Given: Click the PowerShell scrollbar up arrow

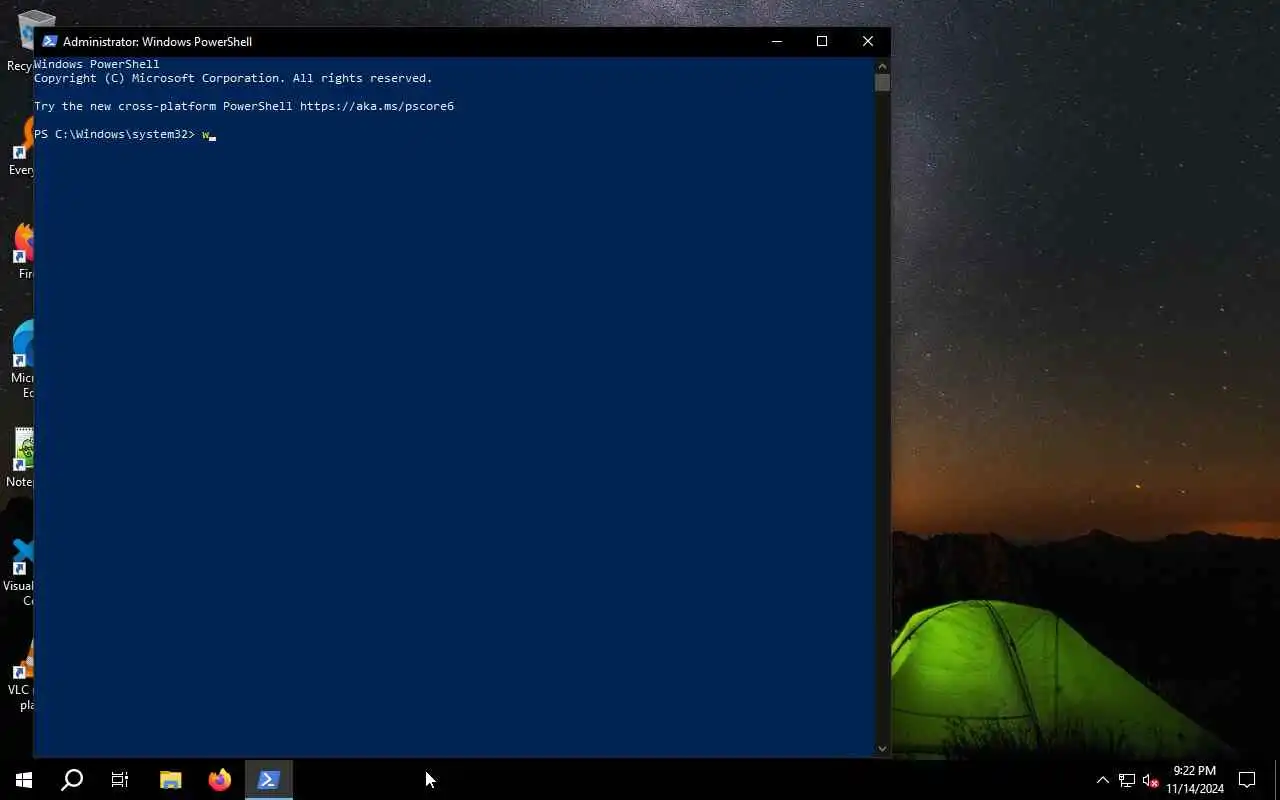Looking at the screenshot, I should (882, 65).
